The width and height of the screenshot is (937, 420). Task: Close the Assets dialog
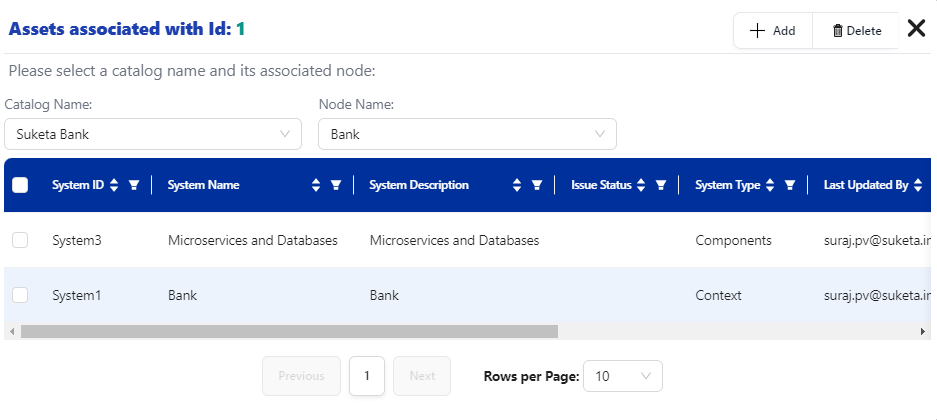(x=916, y=28)
